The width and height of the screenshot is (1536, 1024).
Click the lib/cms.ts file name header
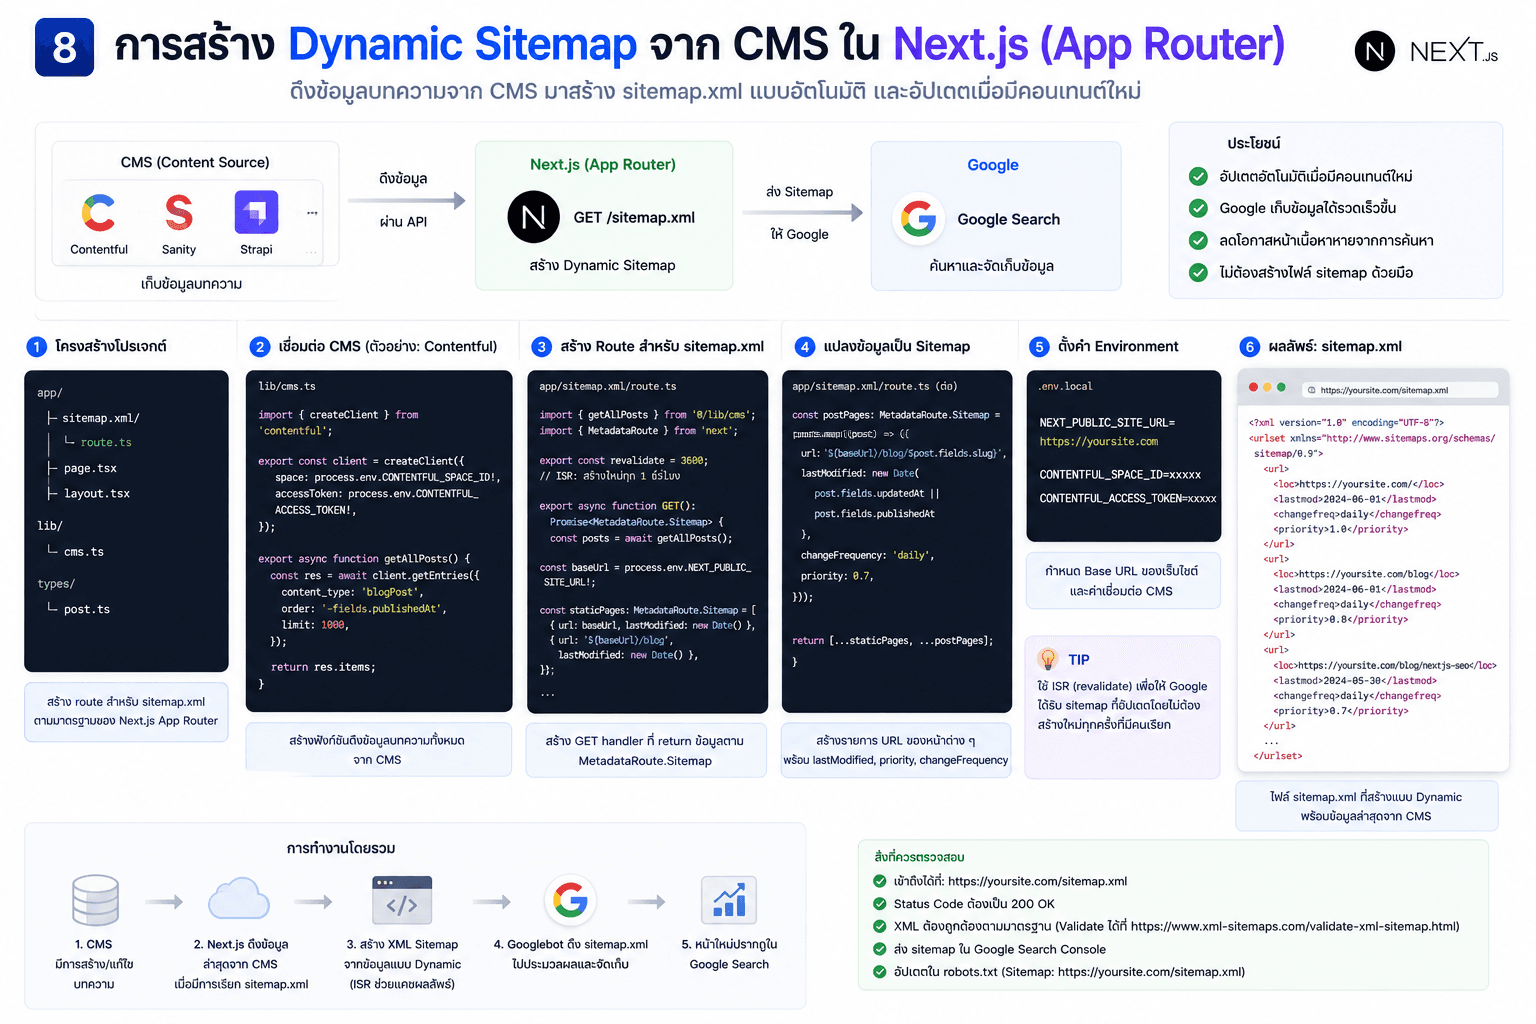click(287, 386)
